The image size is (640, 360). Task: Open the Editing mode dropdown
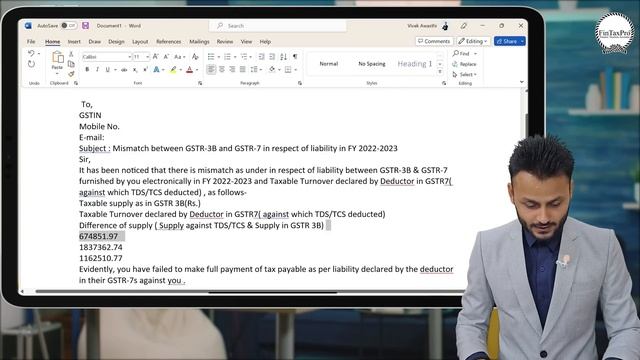click(473, 41)
